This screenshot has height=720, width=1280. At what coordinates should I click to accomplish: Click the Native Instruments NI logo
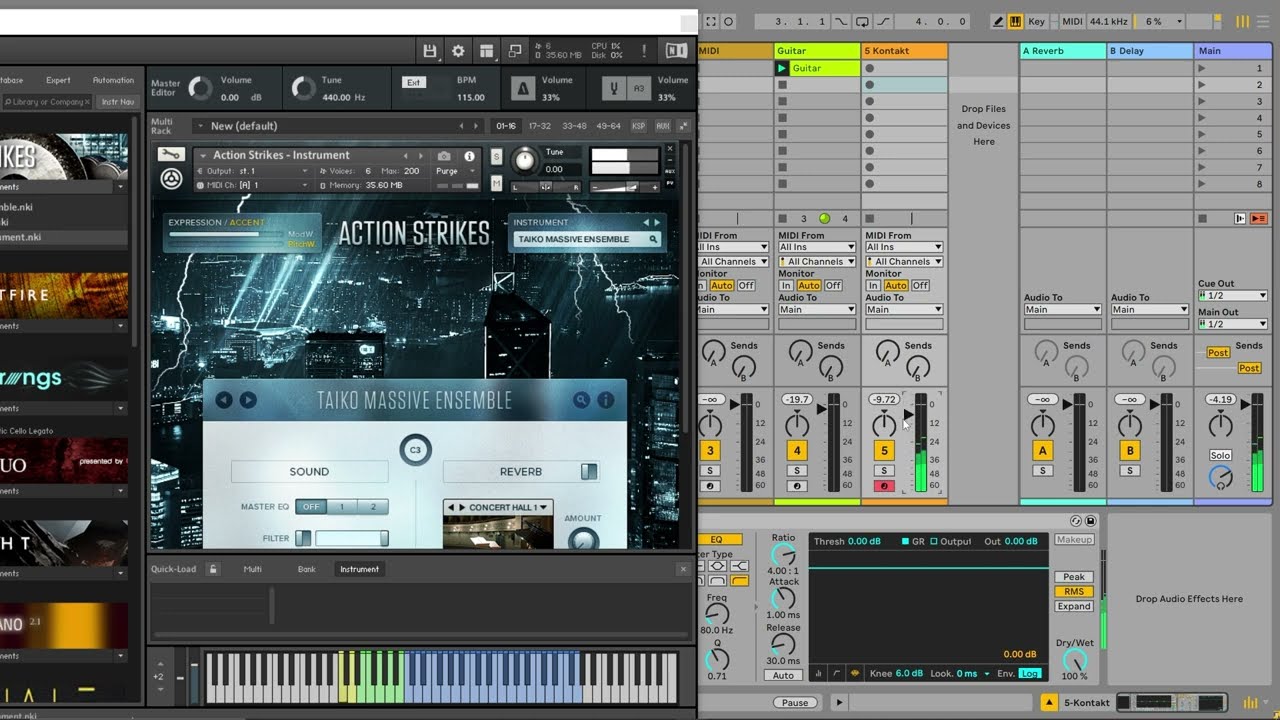676,51
